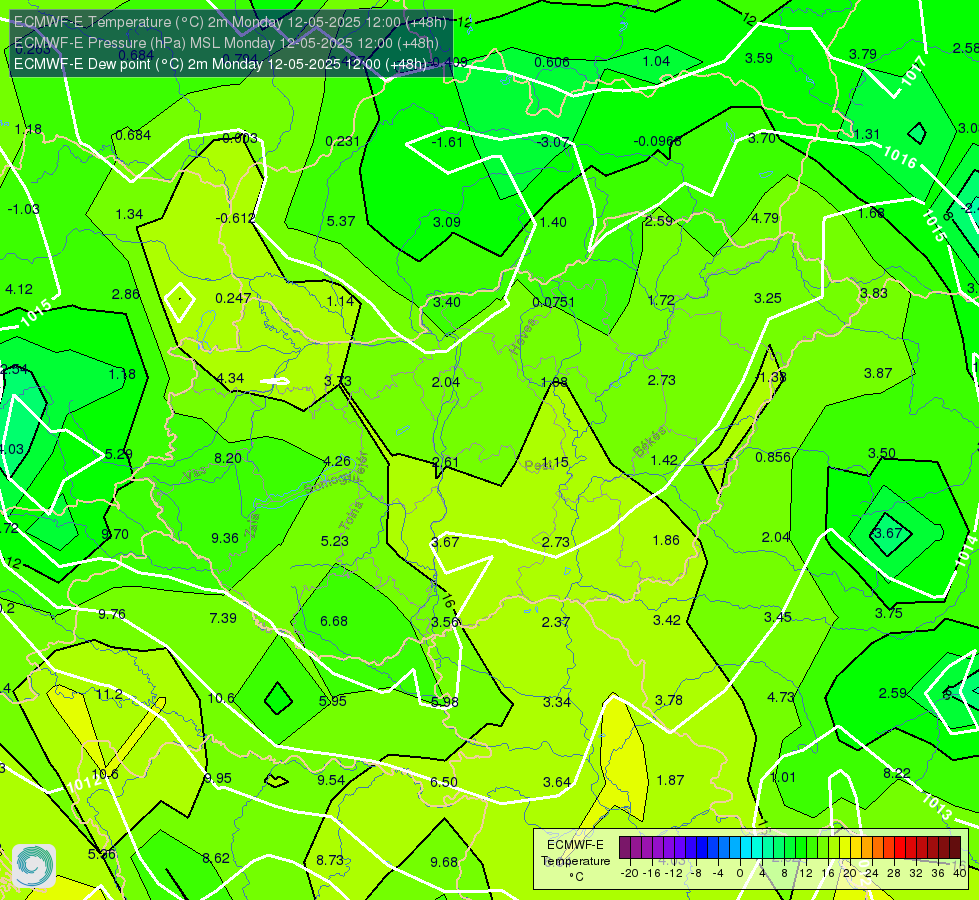
Task: Click the dew point value 3.09
Action: tap(447, 222)
